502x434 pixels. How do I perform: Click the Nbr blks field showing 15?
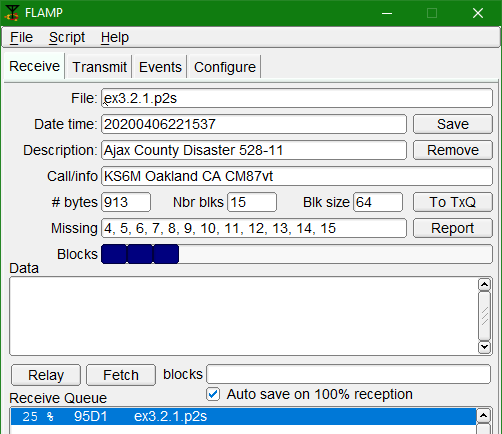pyautogui.click(x=252, y=202)
